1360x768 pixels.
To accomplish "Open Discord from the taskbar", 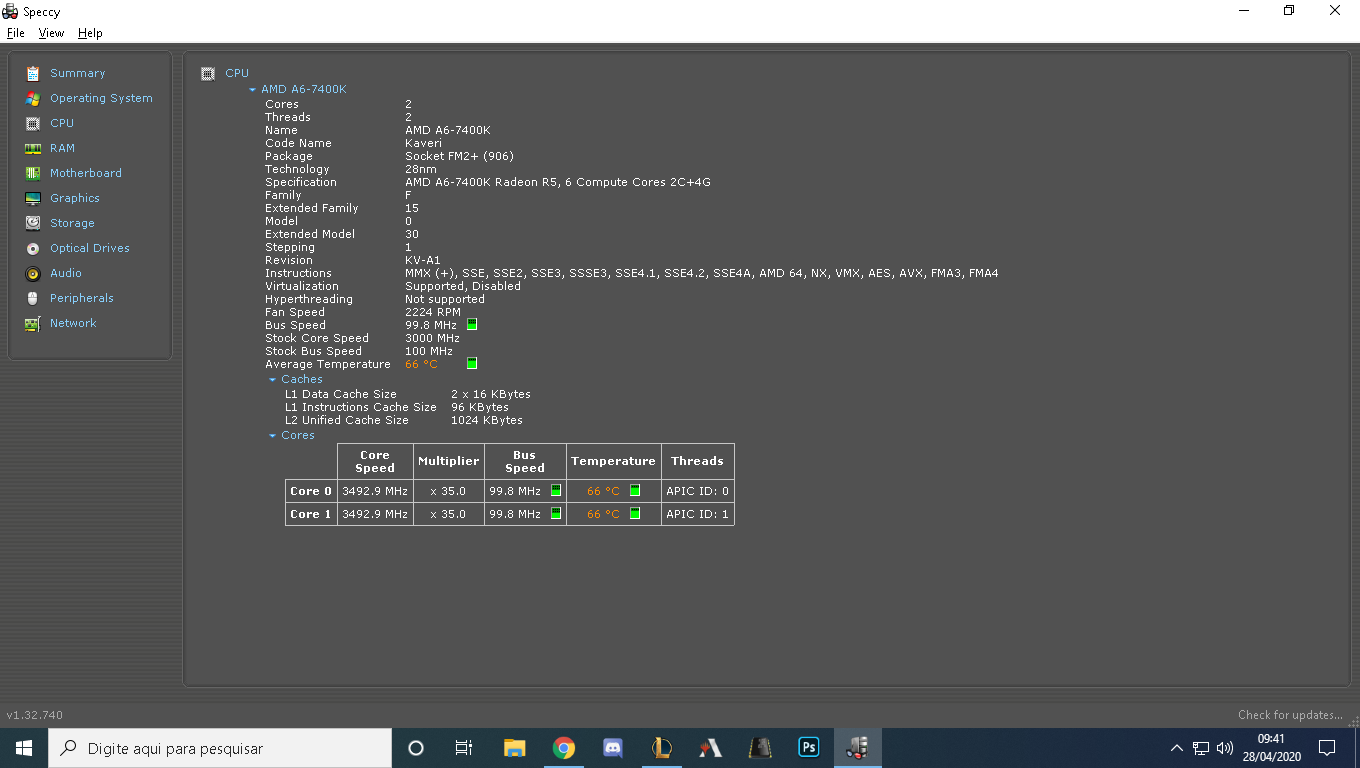I will pos(613,748).
